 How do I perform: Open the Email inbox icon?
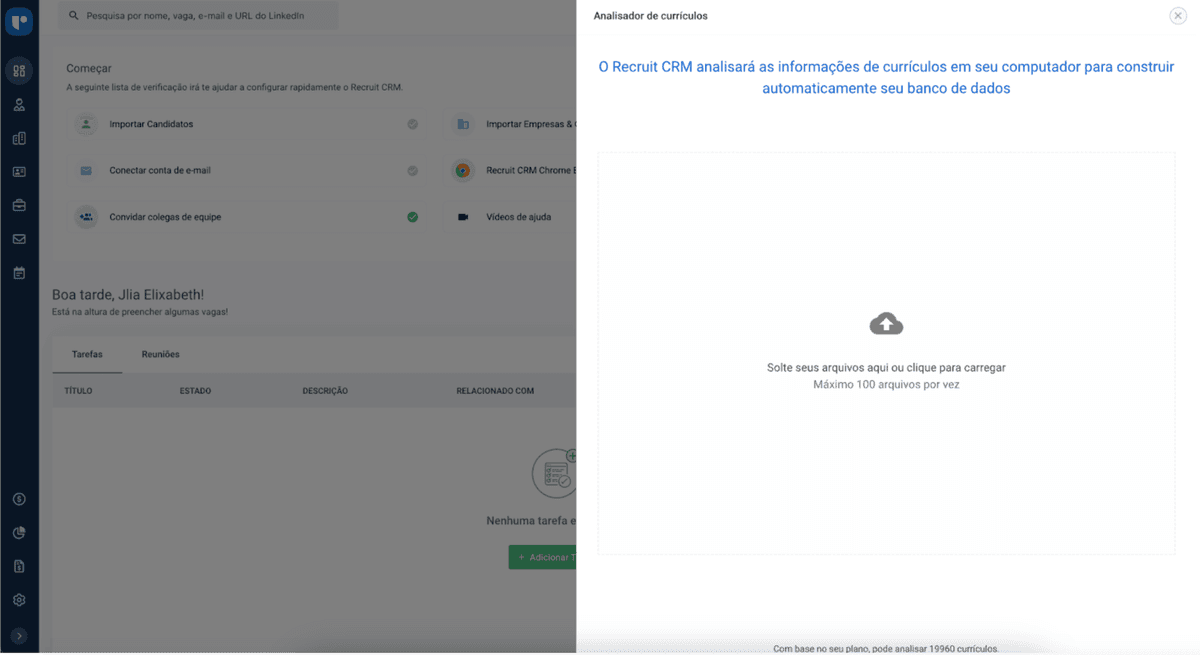pyautogui.click(x=19, y=239)
